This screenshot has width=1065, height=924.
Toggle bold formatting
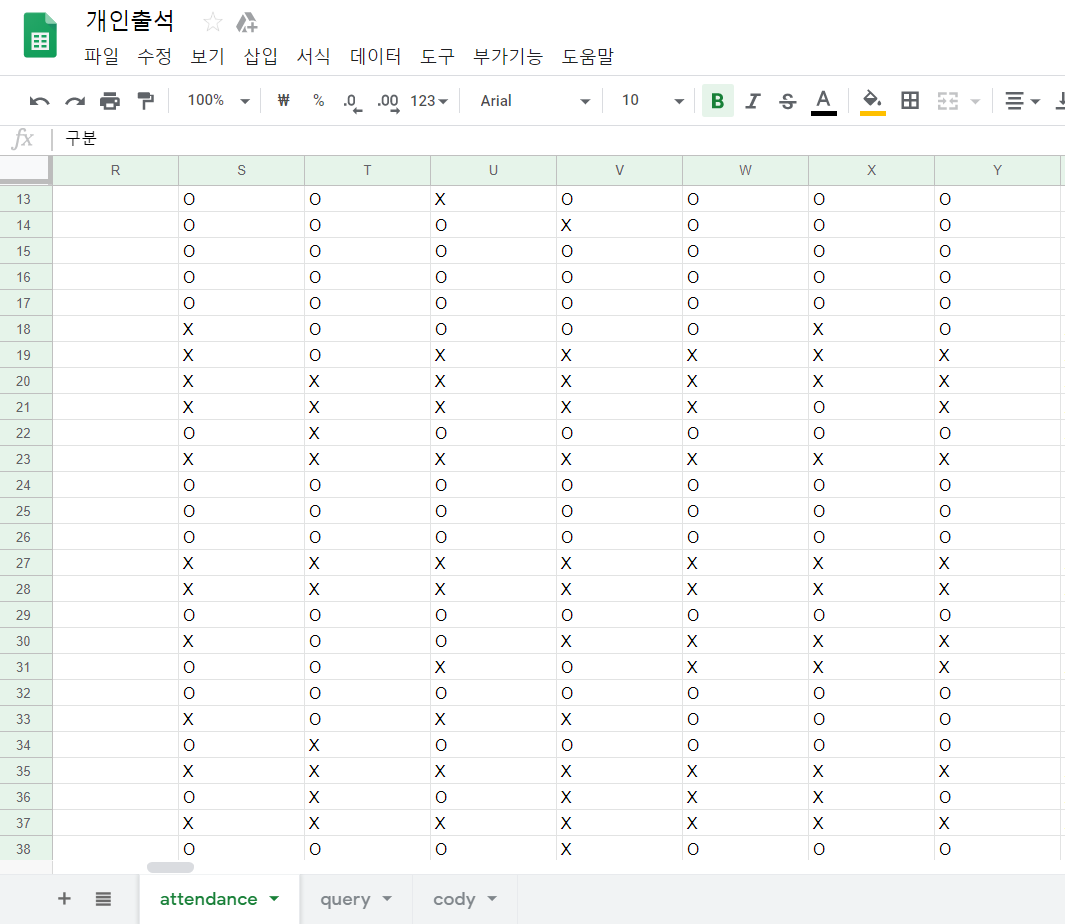tap(717, 101)
